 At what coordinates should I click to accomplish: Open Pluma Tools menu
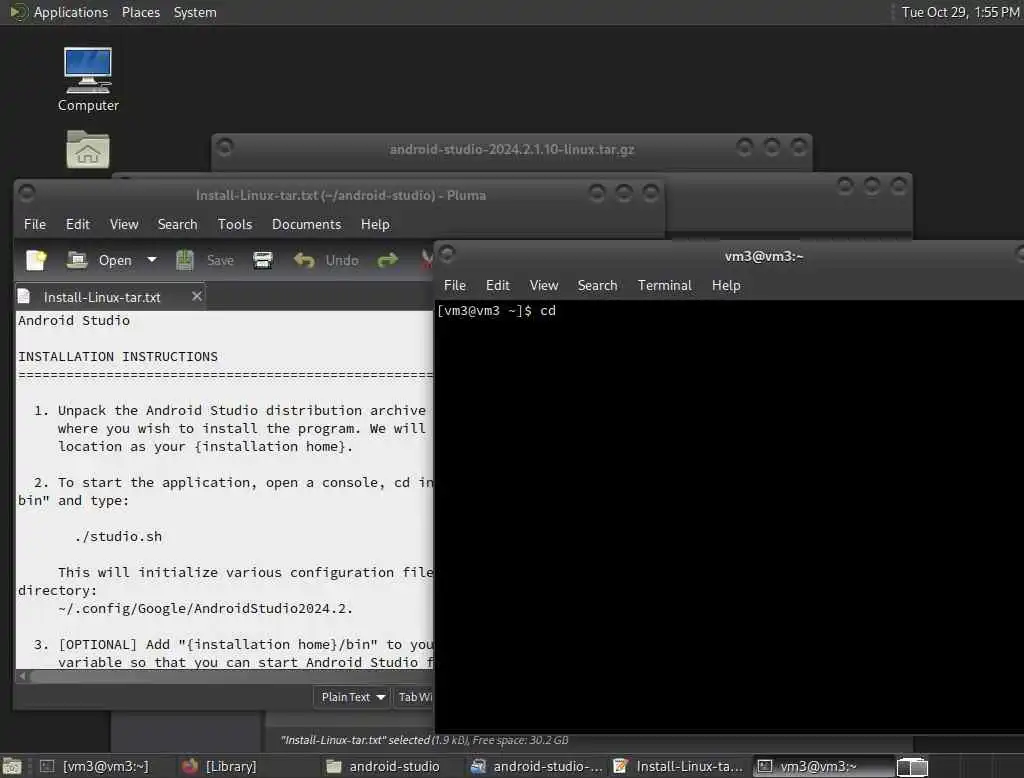coord(234,224)
